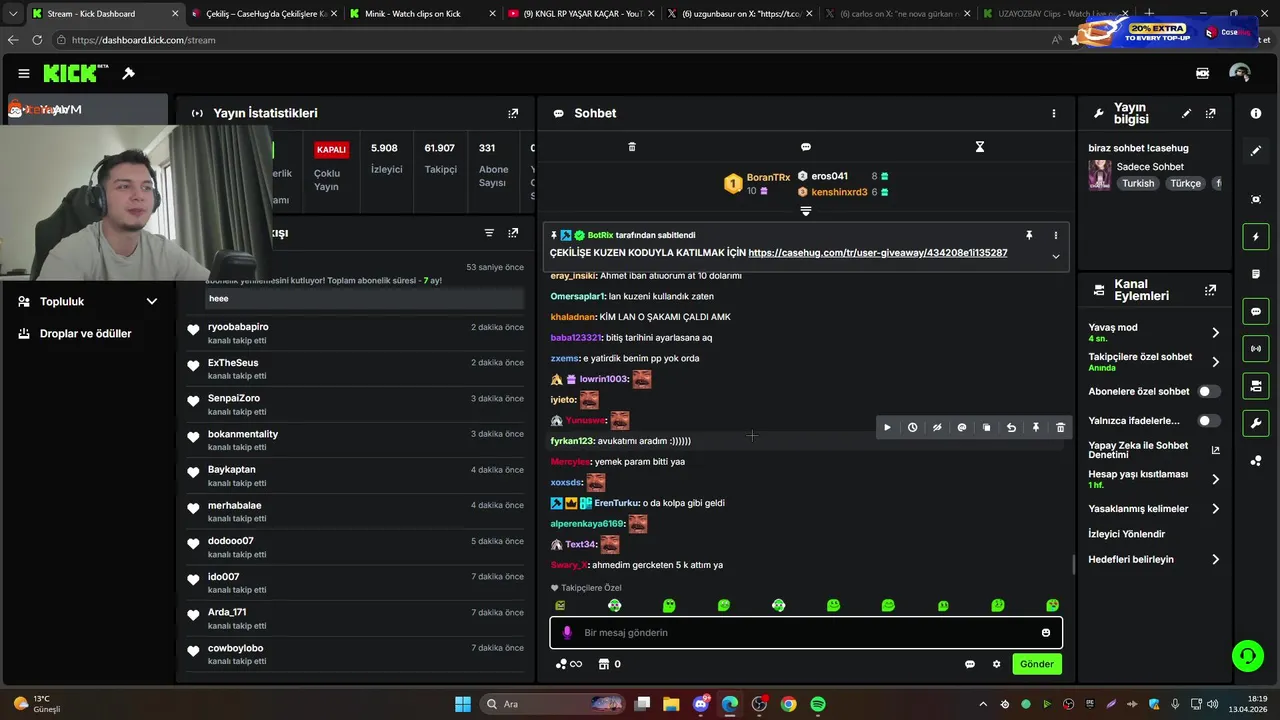The width and height of the screenshot is (1280, 720).
Task: Pop out the Yayın bilgisi panel
Action: point(1211,114)
